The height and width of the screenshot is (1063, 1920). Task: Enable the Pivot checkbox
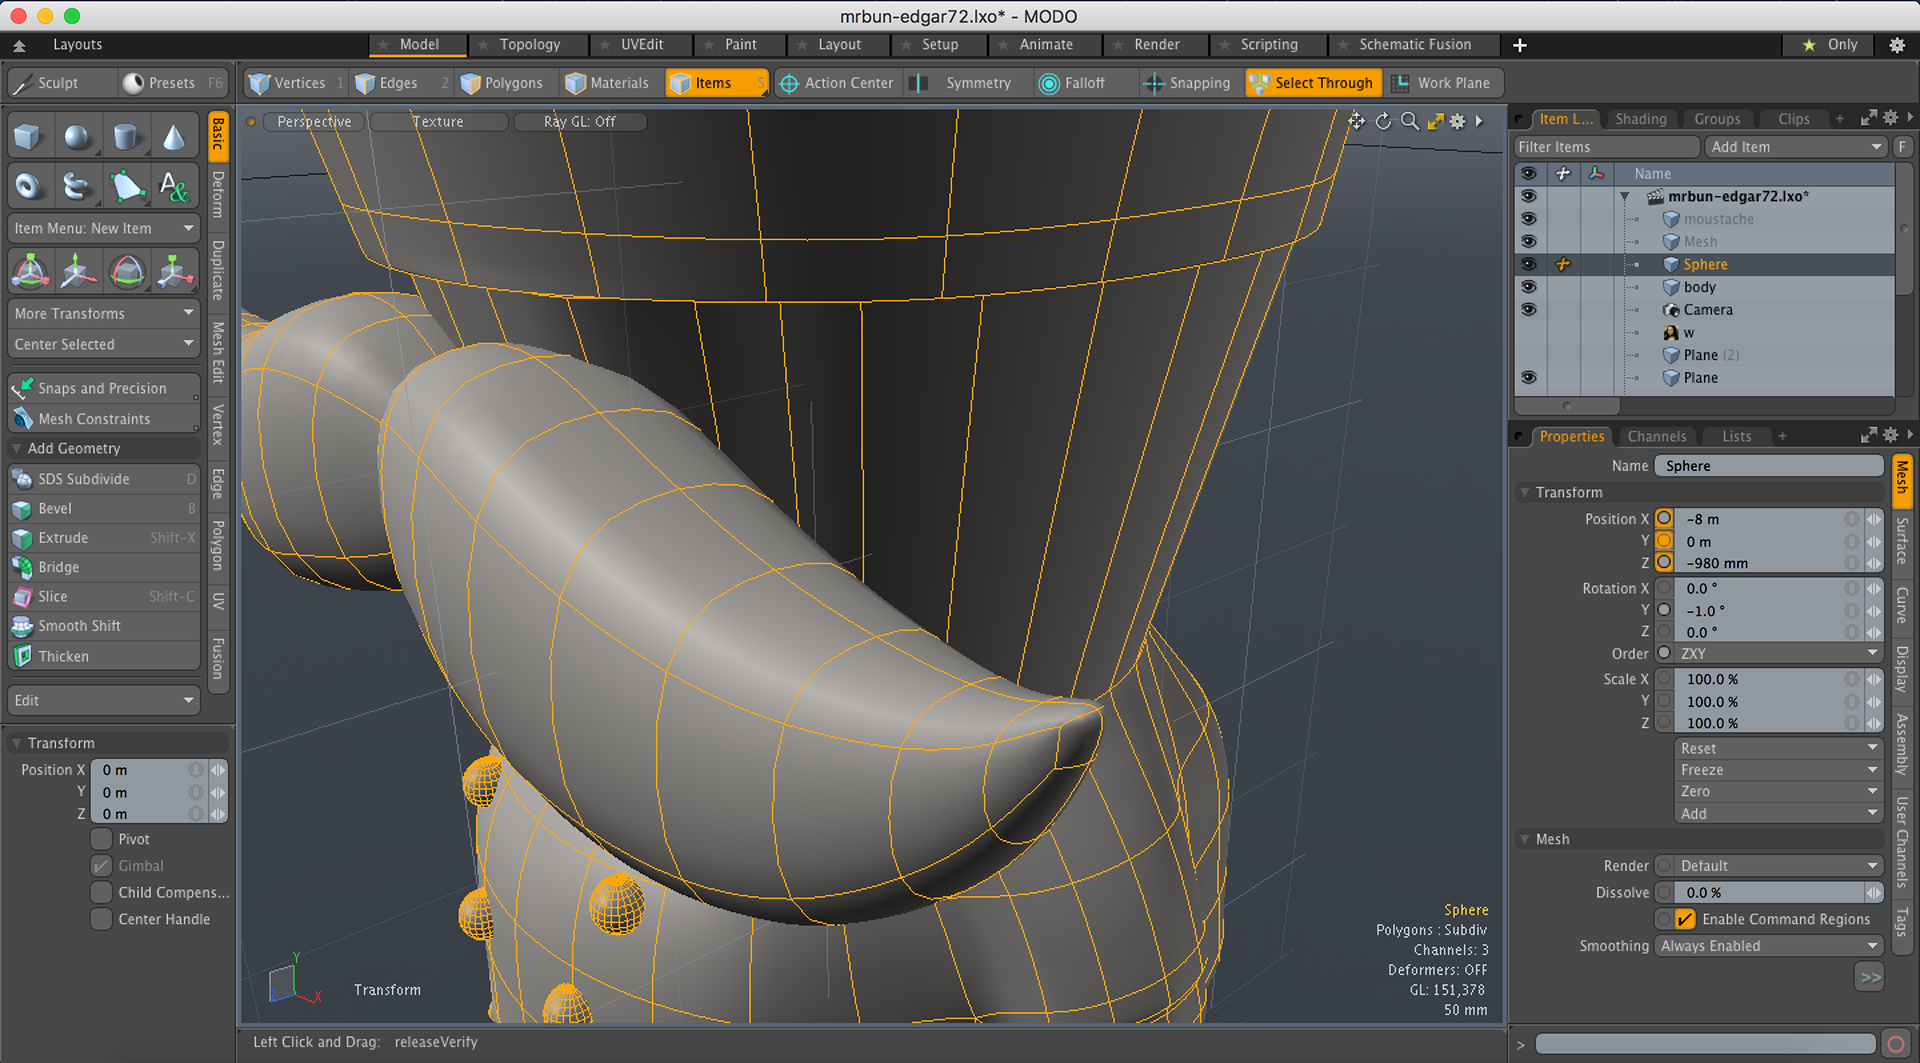(x=101, y=839)
